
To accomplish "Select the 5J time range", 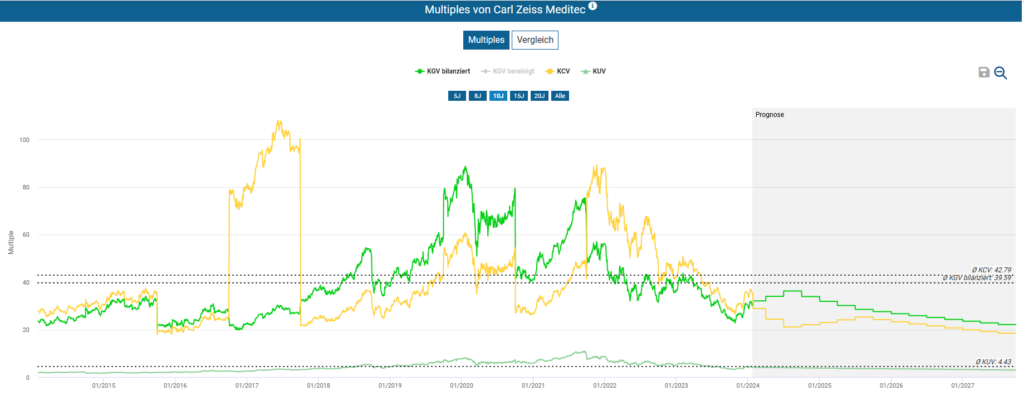I will pyautogui.click(x=456, y=96).
